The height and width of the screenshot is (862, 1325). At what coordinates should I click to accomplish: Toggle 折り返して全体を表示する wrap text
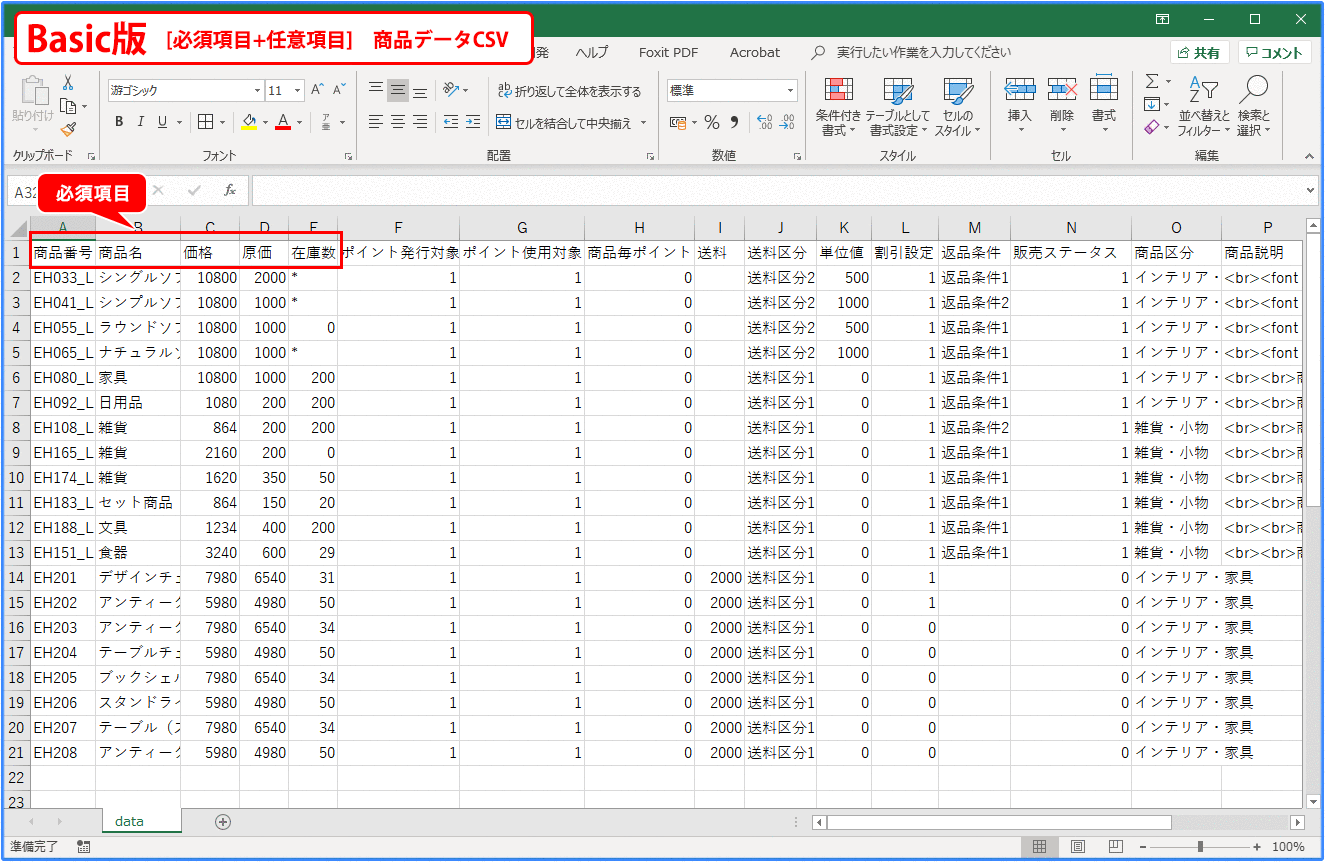click(569, 91)
